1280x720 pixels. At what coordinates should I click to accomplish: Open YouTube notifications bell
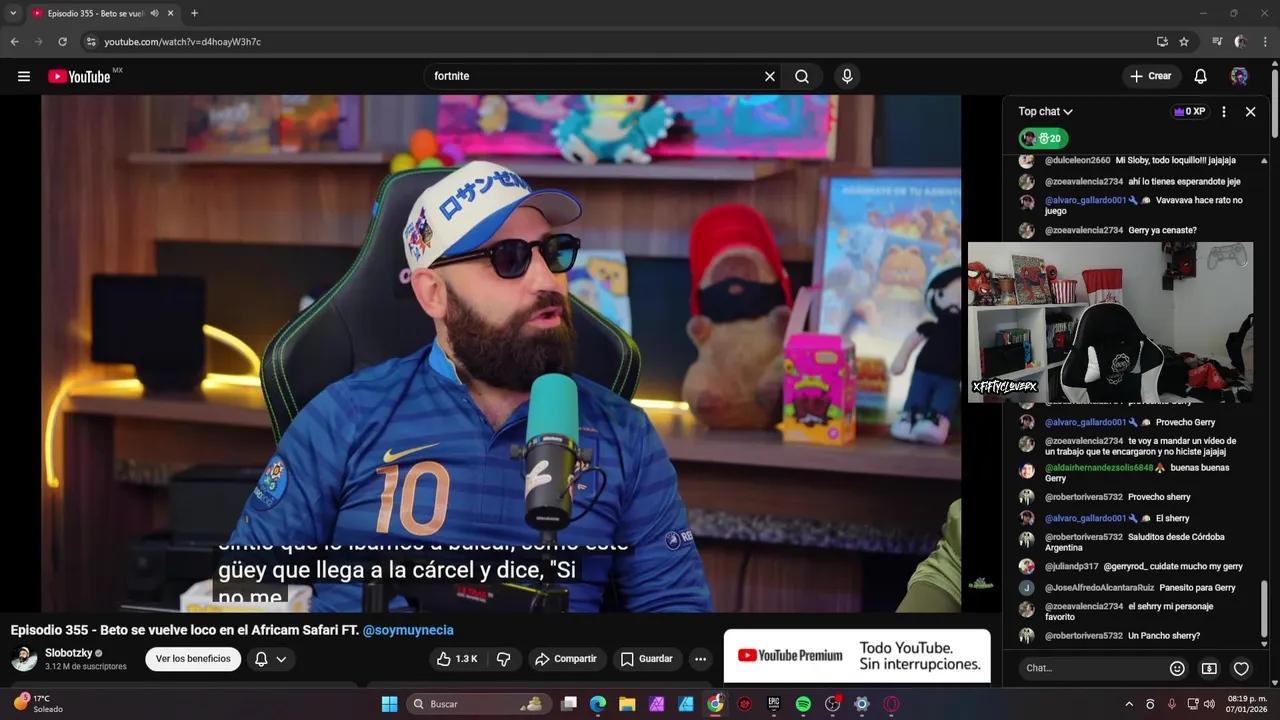1201,76
